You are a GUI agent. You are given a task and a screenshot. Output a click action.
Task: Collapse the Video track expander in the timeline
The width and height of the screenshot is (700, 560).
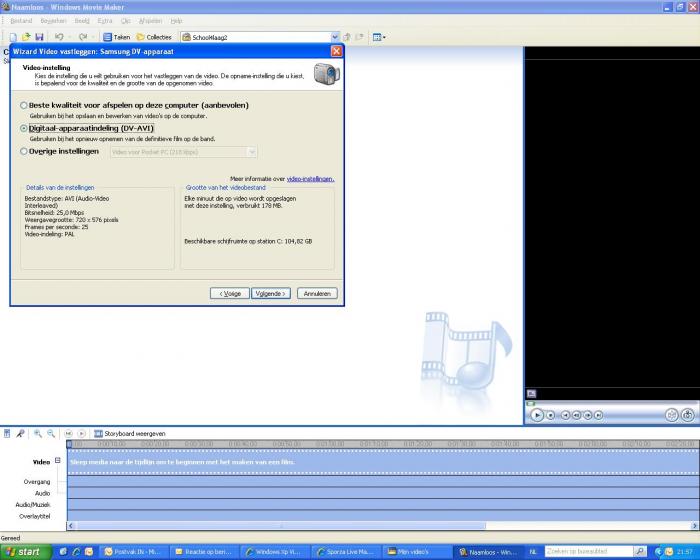point(58,460)
